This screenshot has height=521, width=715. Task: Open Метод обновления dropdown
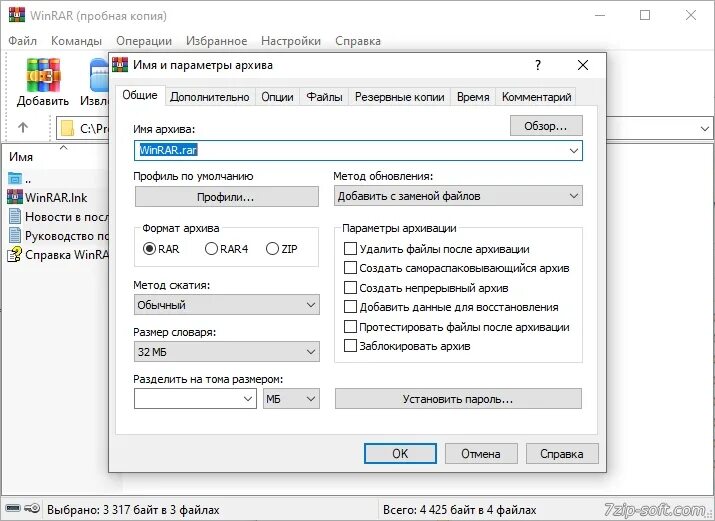coord(458,196)
